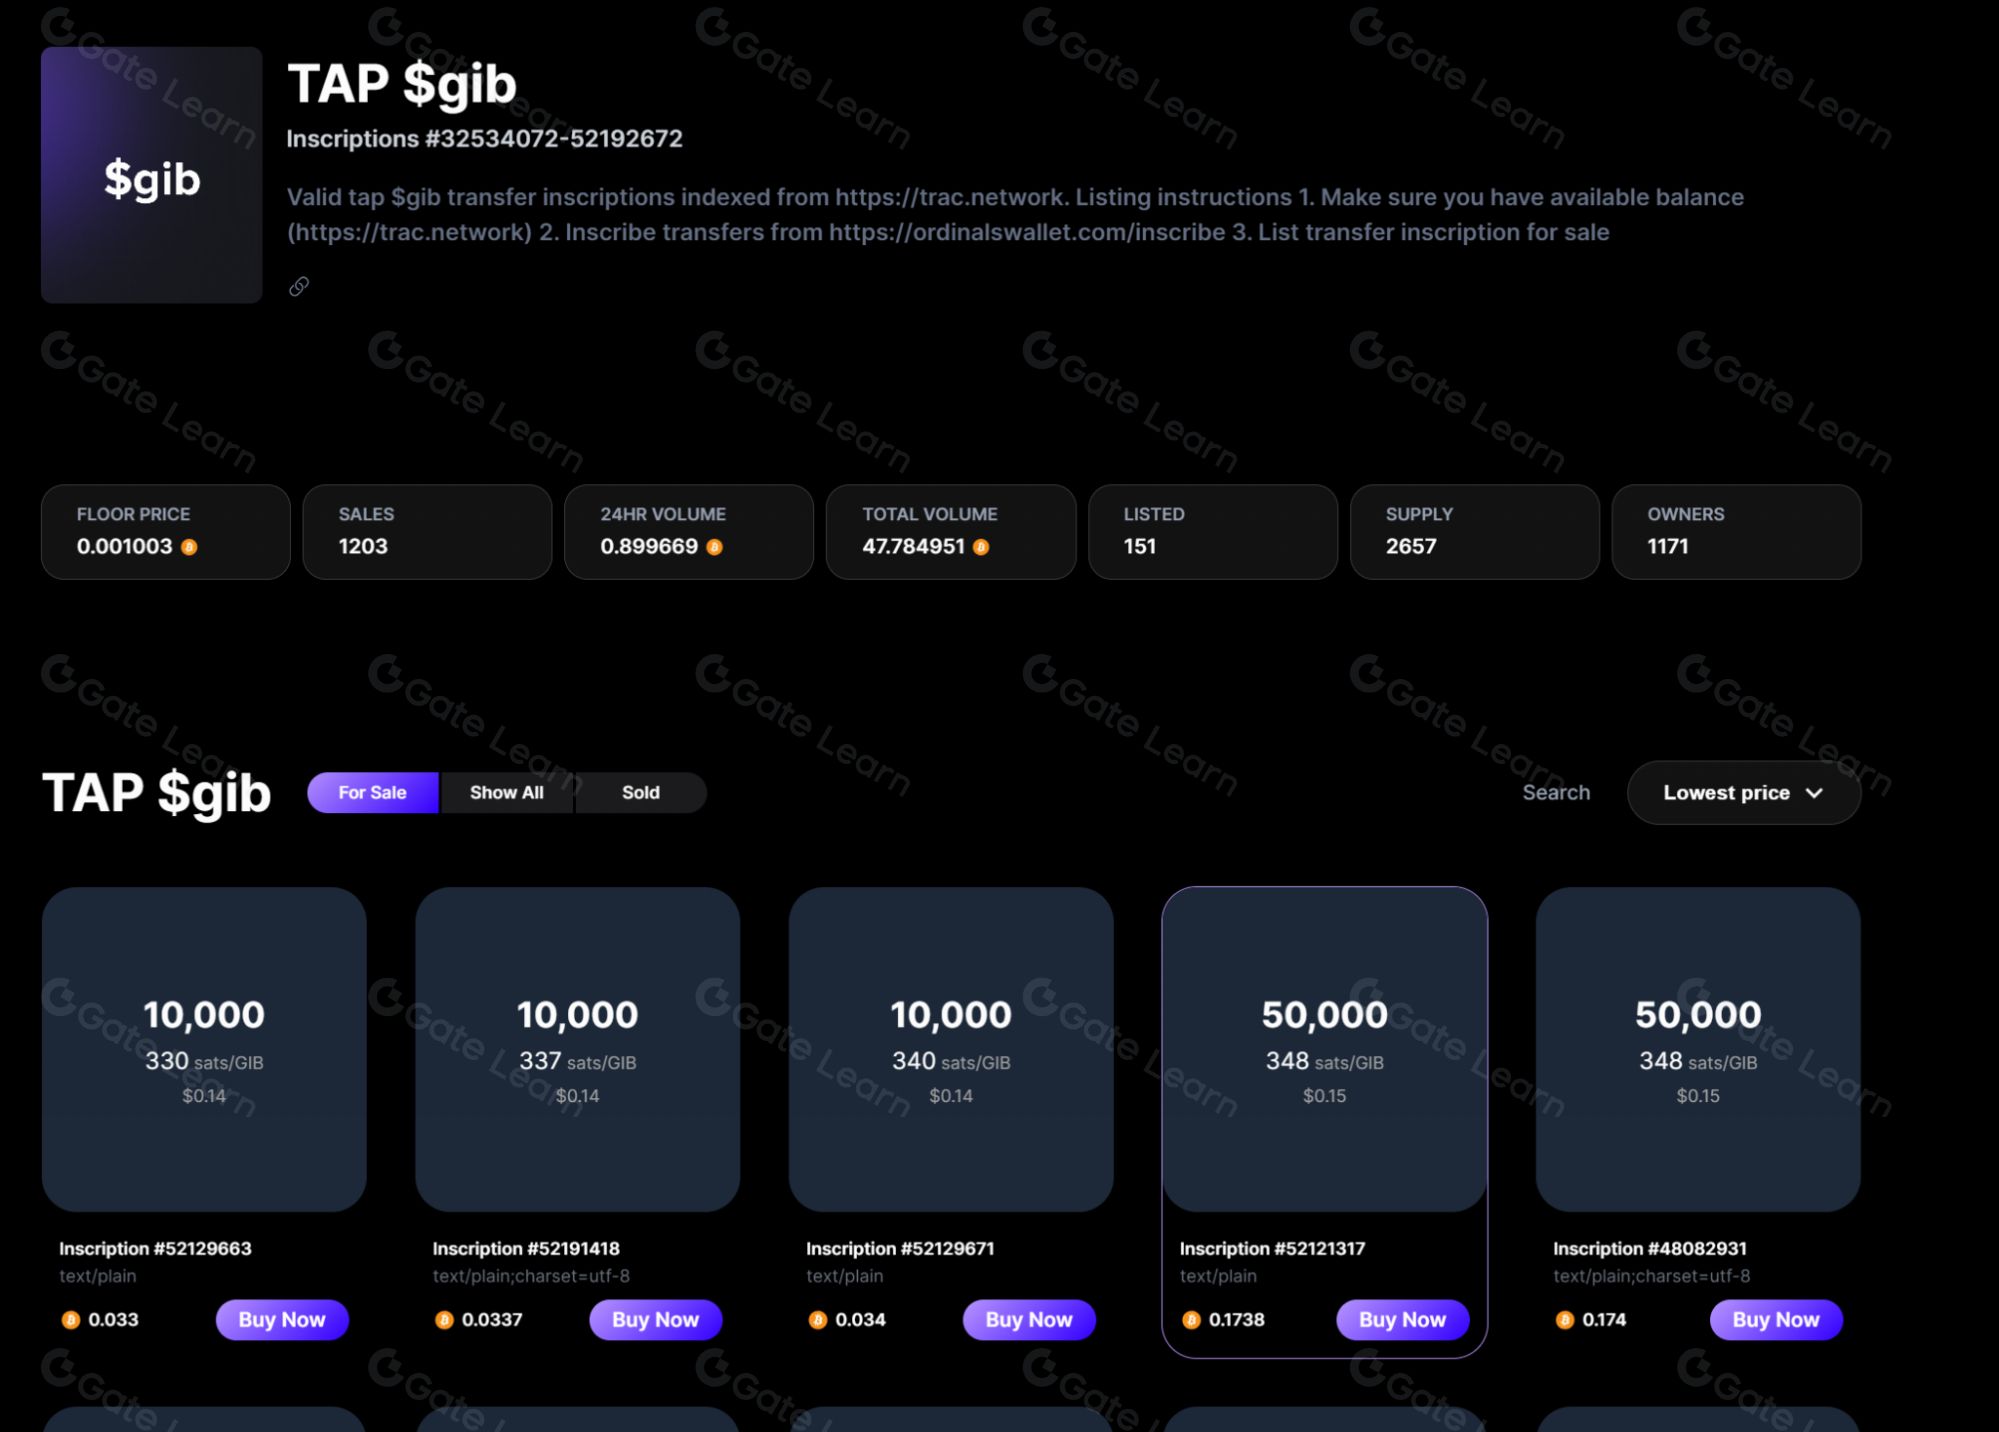
Task: Click chevron arrow on Lowest price
Action: click(1815, 793)
